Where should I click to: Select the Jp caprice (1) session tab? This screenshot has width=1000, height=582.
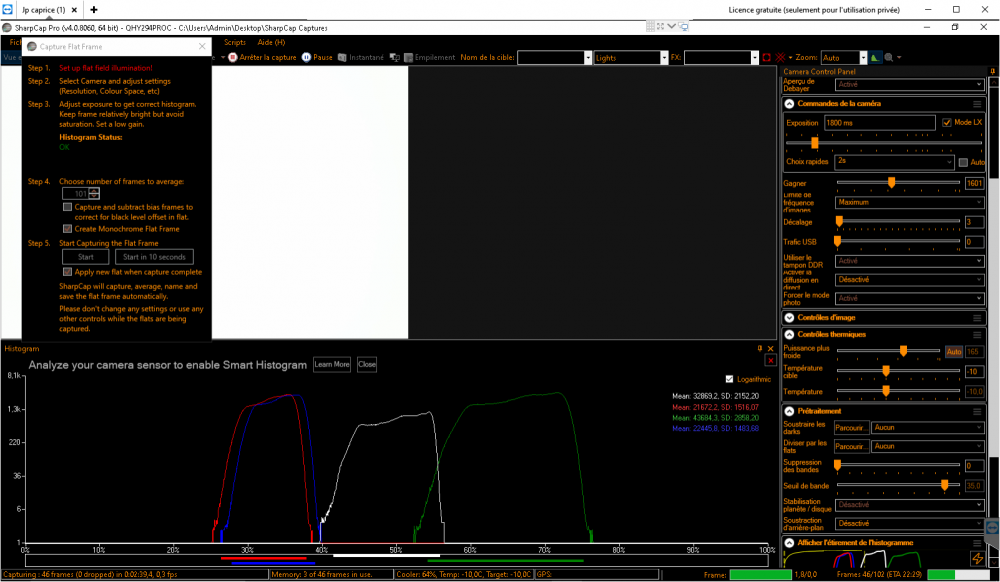[43, 10]
